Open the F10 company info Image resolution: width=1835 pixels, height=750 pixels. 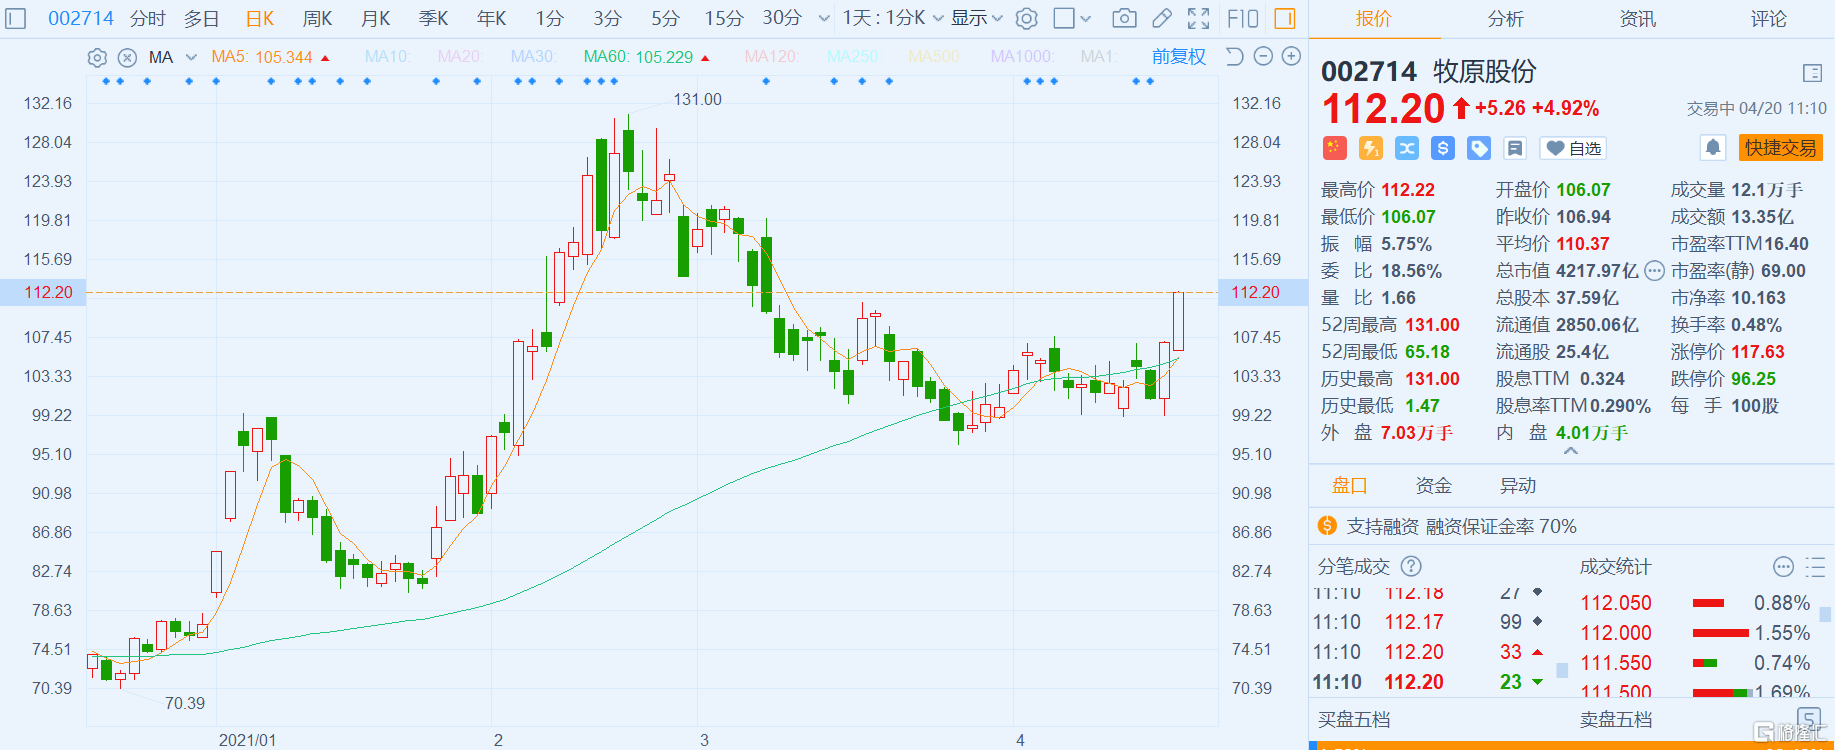pyautogui.click(x=1242, y=18)
